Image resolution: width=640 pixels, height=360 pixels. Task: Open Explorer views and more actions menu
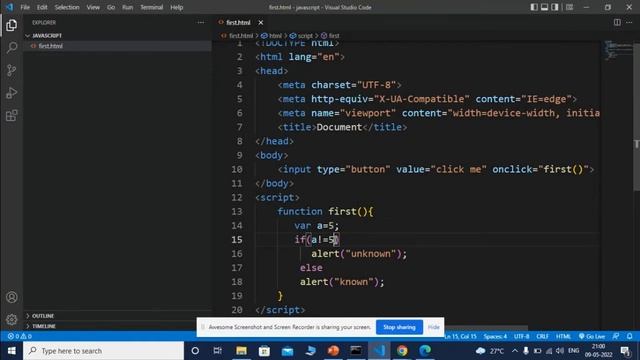[200, 22]
